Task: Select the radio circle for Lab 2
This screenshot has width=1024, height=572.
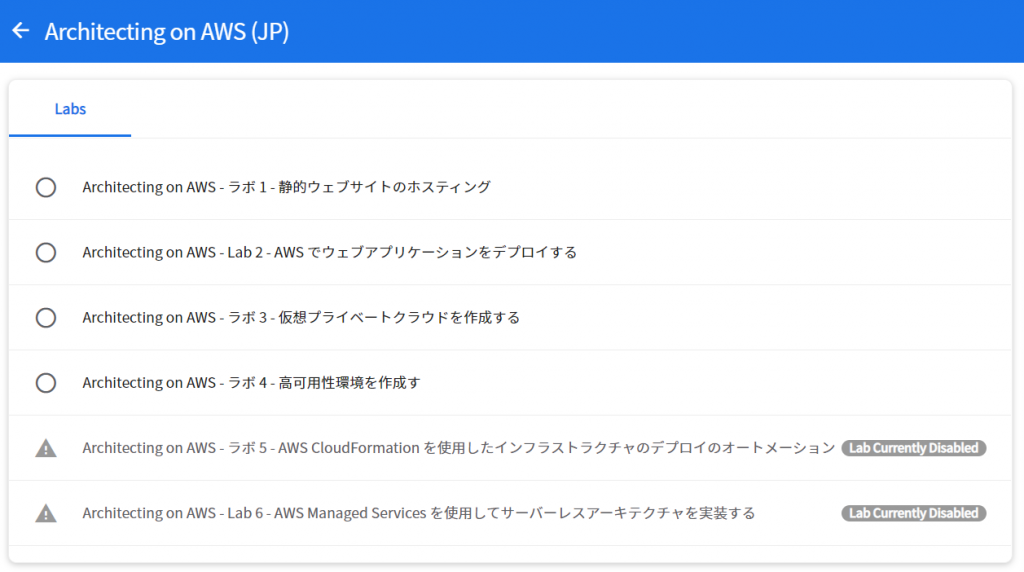Action: click(x=46, y=253)
